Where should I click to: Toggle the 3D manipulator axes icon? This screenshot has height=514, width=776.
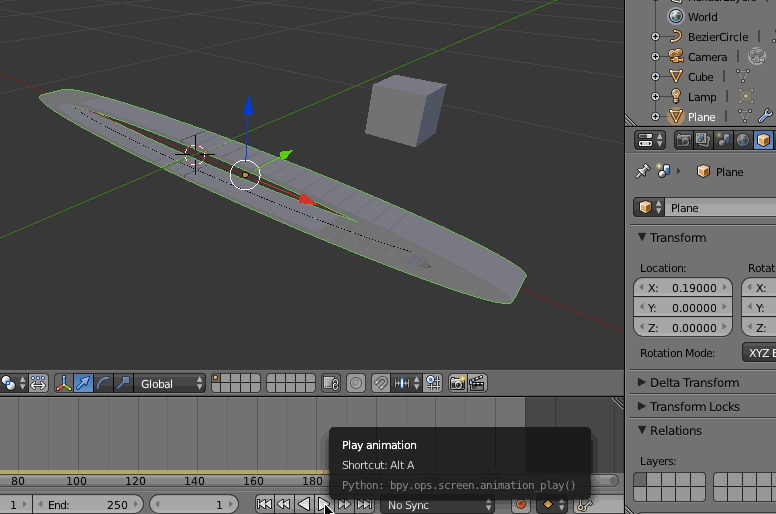pyautogui.click(x=63, y=383)
